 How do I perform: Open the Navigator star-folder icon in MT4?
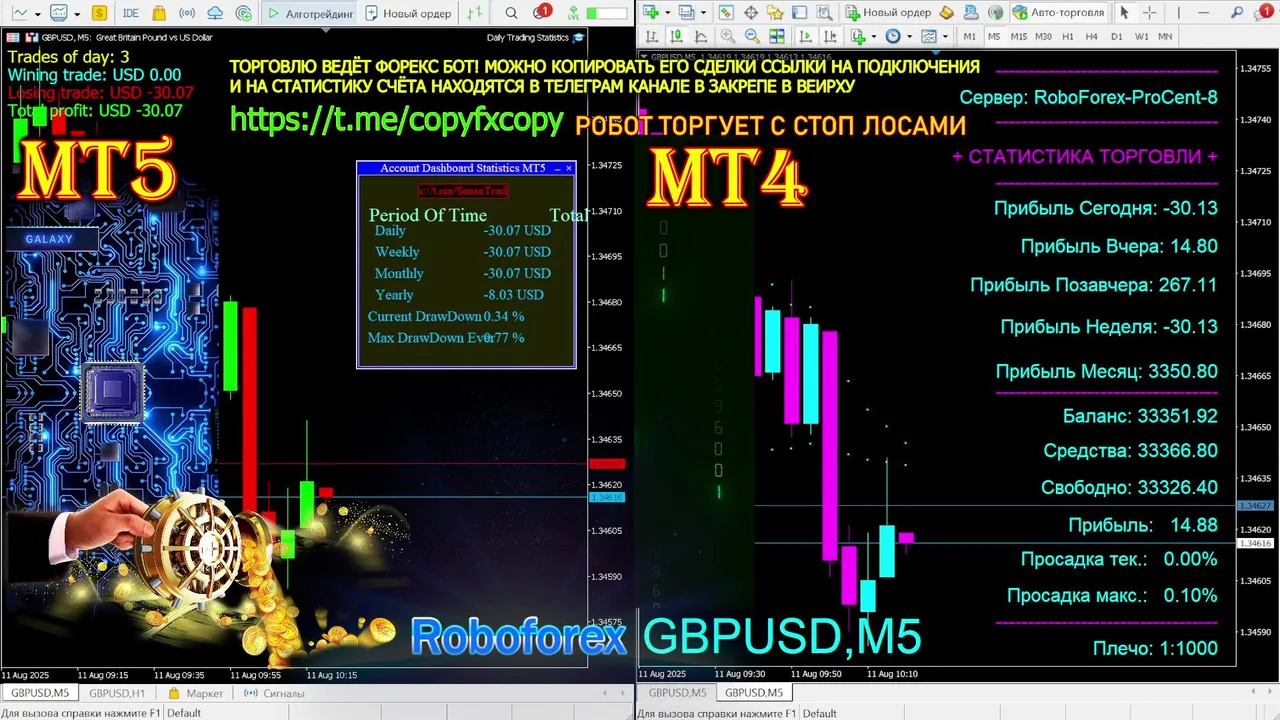pos(775,12)
